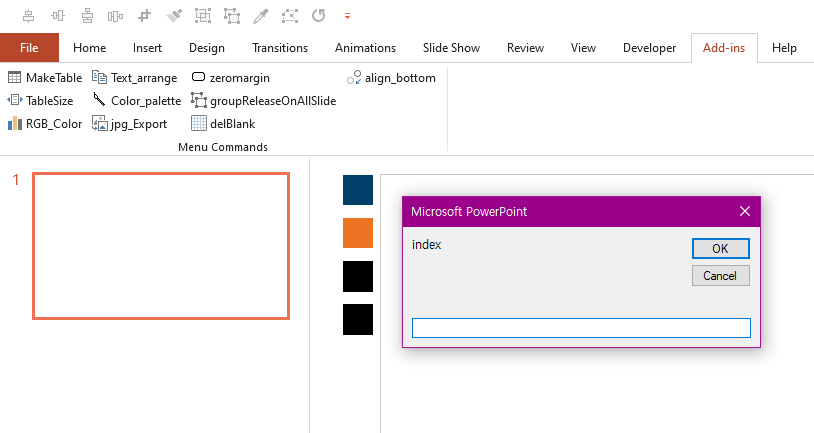Image resolution: width=814 pixels, height=433 pixels.
Task: Switch to the Transitions tab
Action: click(x=280, y=48)
